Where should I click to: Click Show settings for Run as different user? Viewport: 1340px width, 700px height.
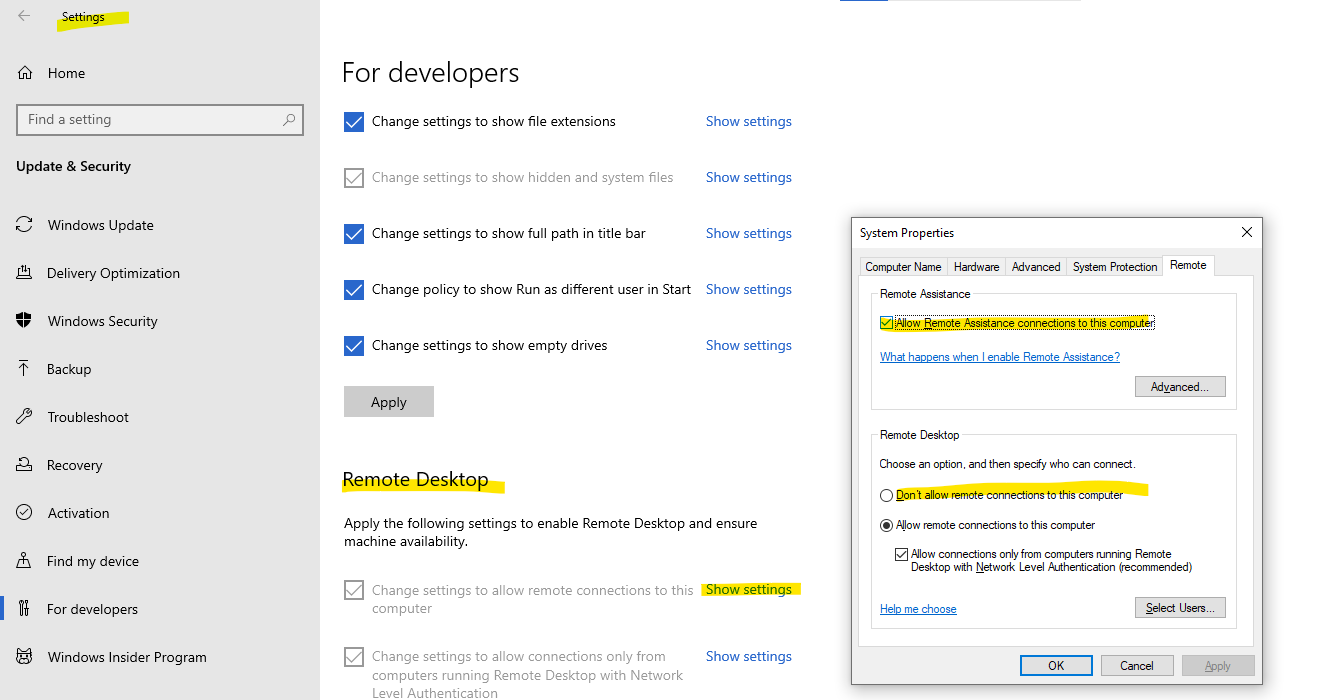point(748,289)
